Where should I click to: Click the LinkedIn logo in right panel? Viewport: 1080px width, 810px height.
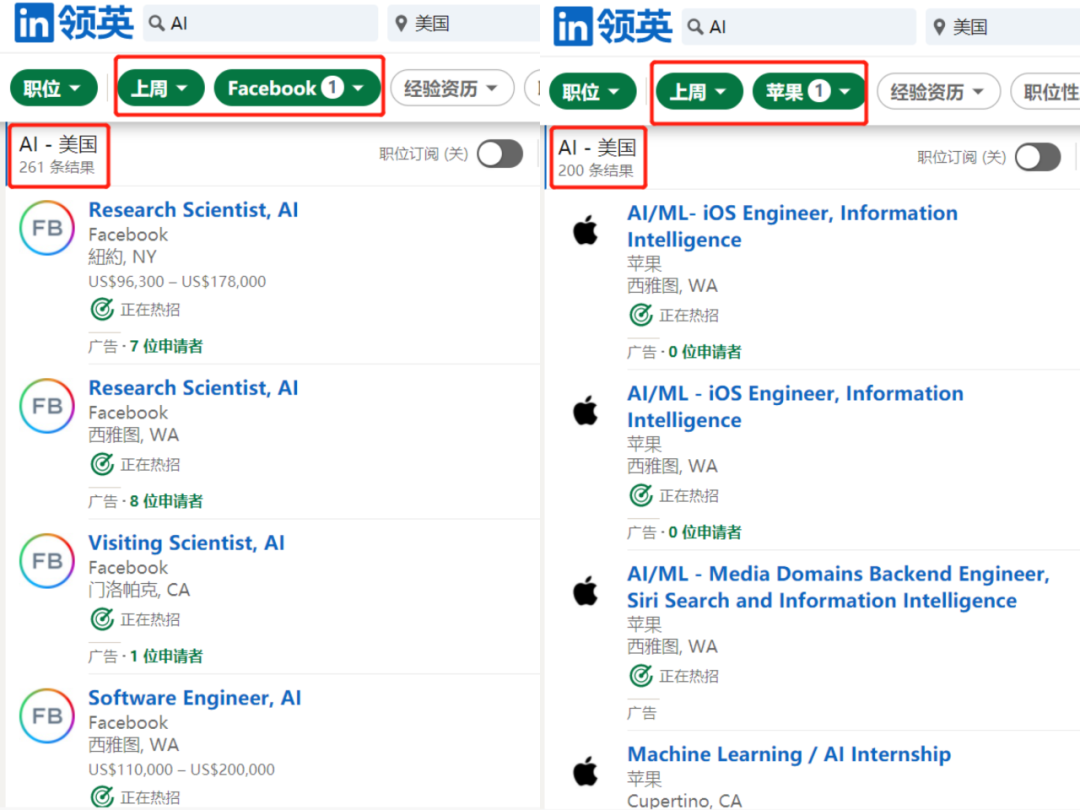572,26
